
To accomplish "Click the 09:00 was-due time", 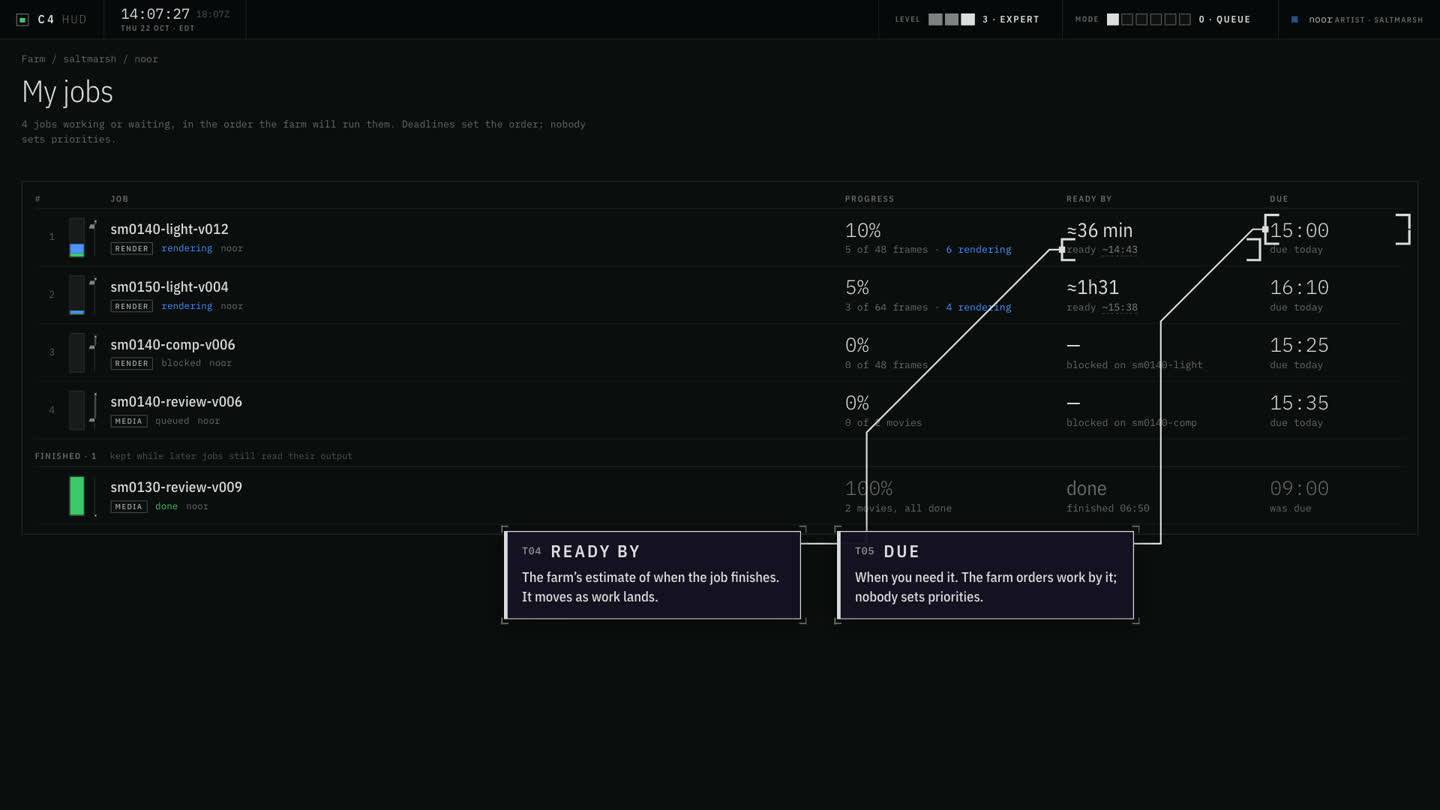I will (1299, 489).
